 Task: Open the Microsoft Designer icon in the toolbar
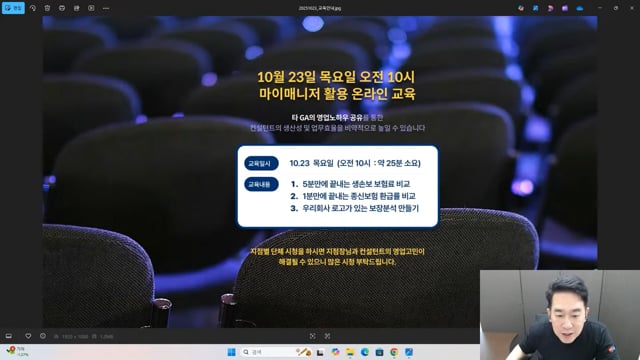coord(521,8)
